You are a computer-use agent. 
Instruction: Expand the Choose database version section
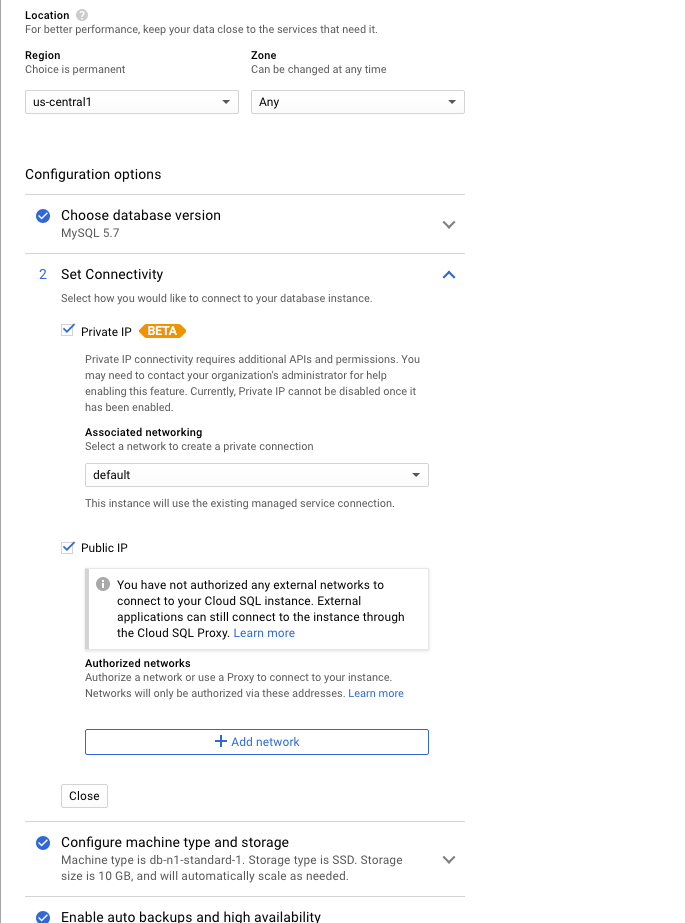449,225
